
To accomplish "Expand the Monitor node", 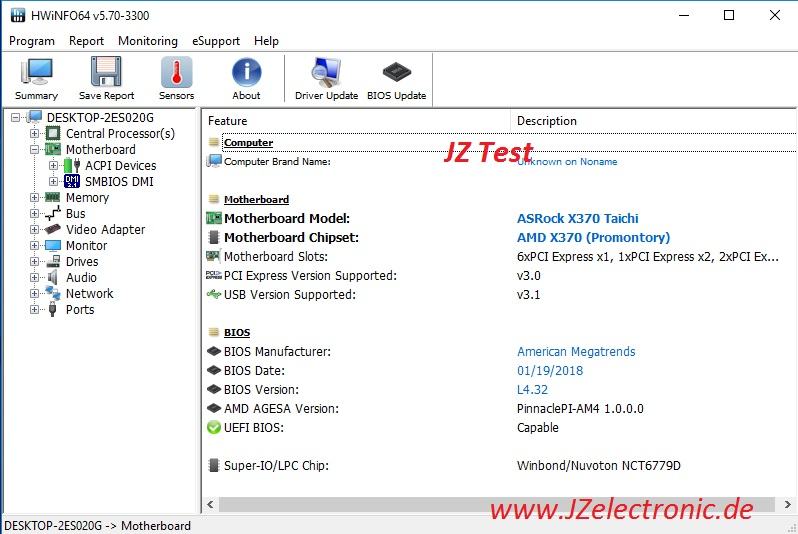I will (x=34, y=245).
